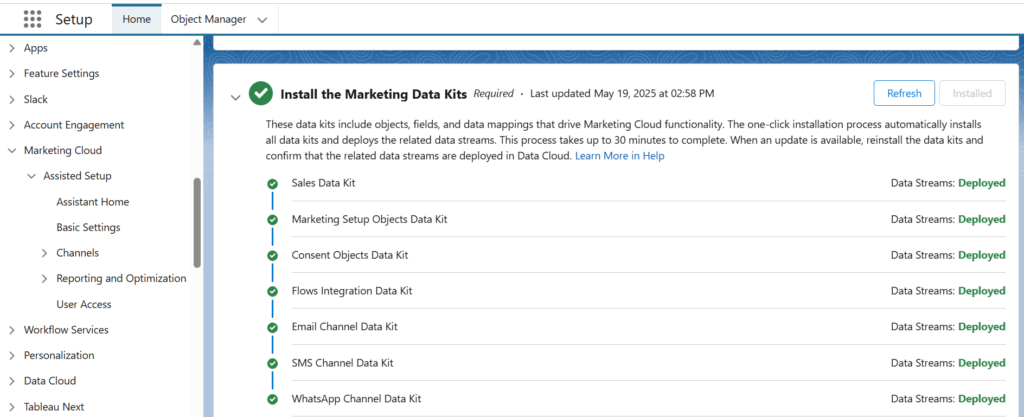Click the Refresh button

(x=904, y=93)
